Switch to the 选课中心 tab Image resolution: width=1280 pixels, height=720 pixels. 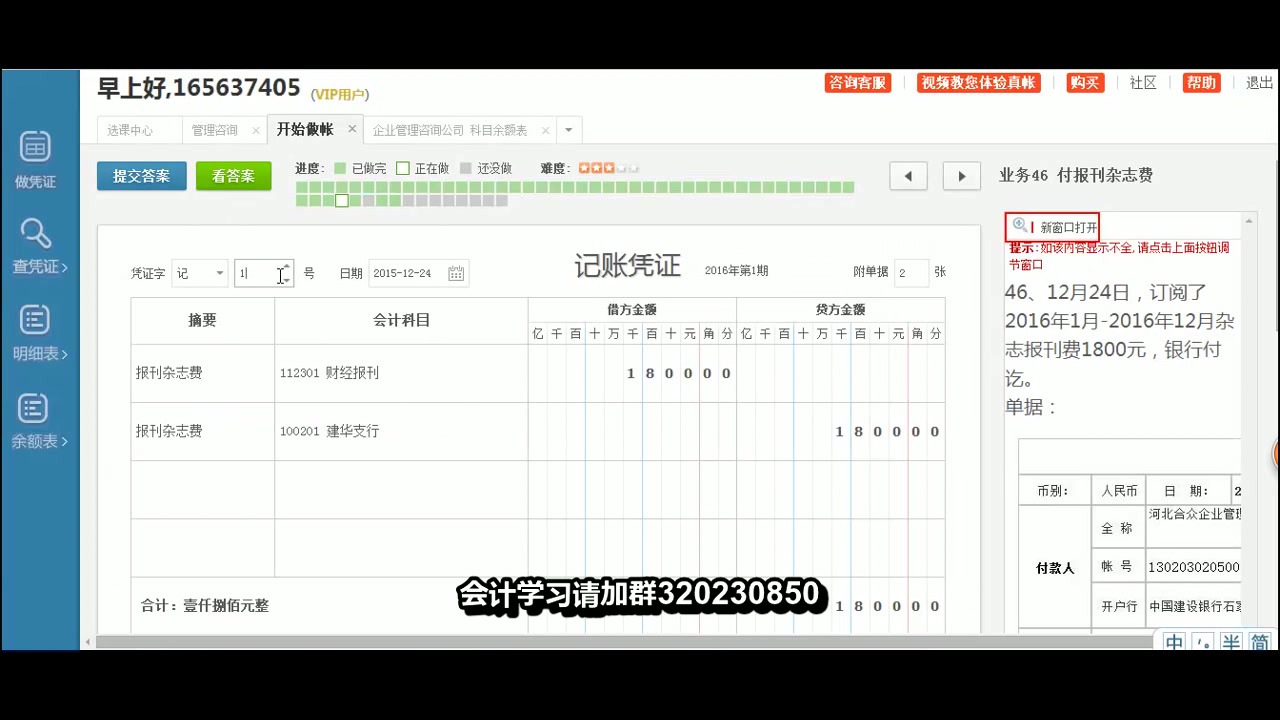point(130,130)
